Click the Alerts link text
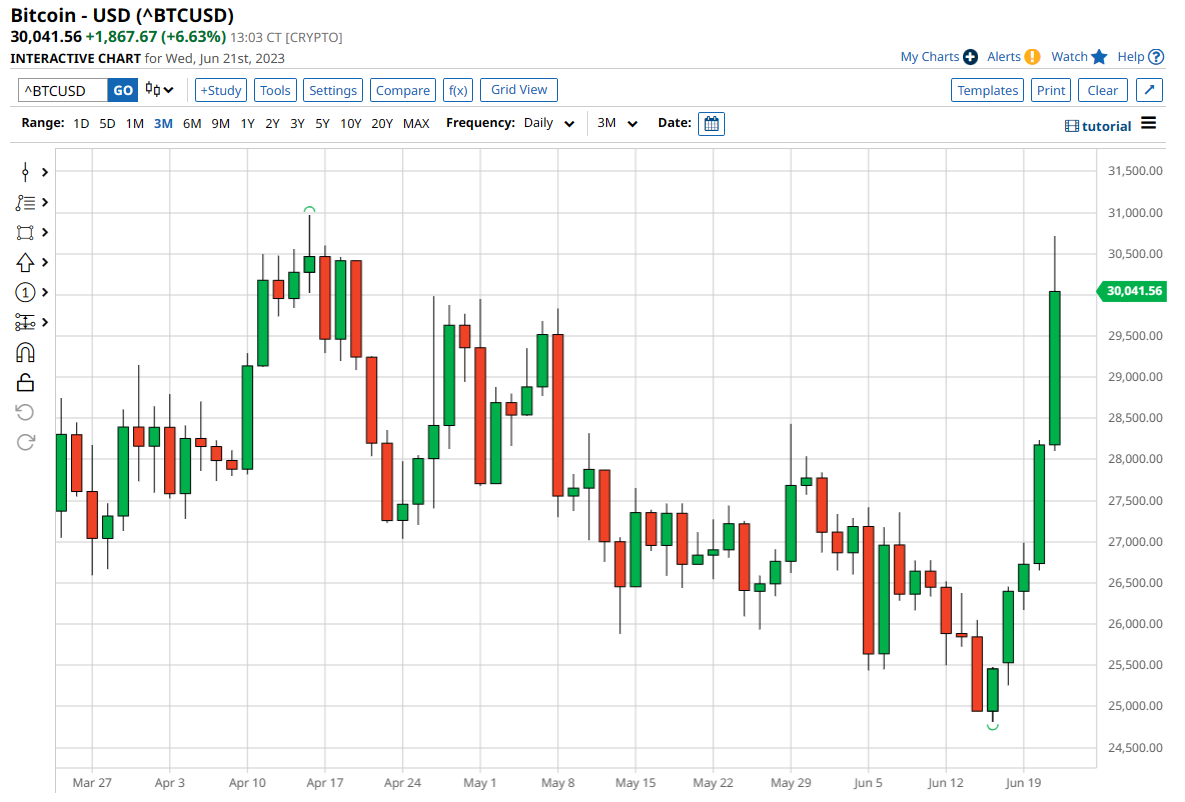Image resolution: width=1185 pixels, height=802 pixels. pos(1004,57)
